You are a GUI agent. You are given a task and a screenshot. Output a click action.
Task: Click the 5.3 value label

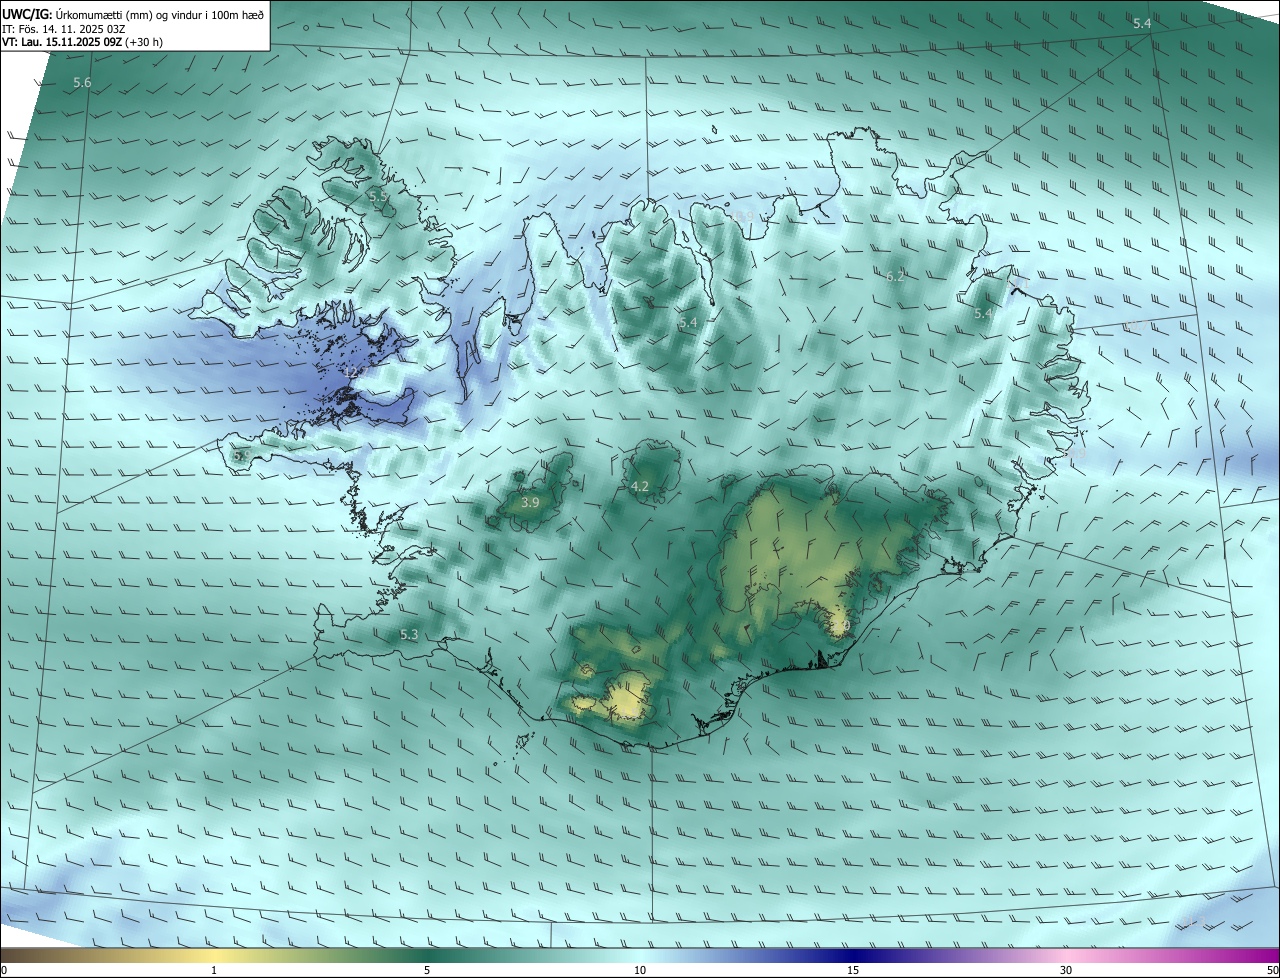coord(409,635)
